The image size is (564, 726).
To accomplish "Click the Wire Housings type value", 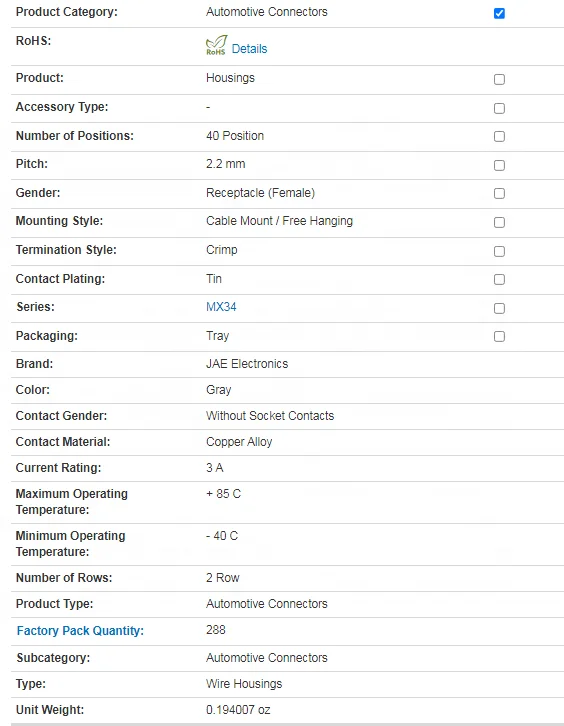I will pos(244,684).
